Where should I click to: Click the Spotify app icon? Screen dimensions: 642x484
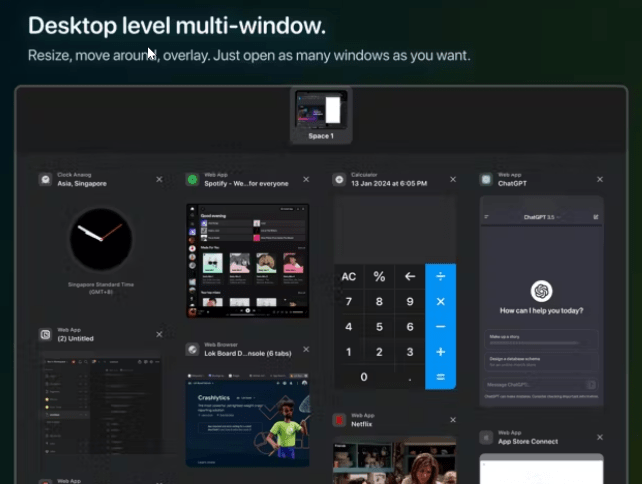click(x=192, y=179)
